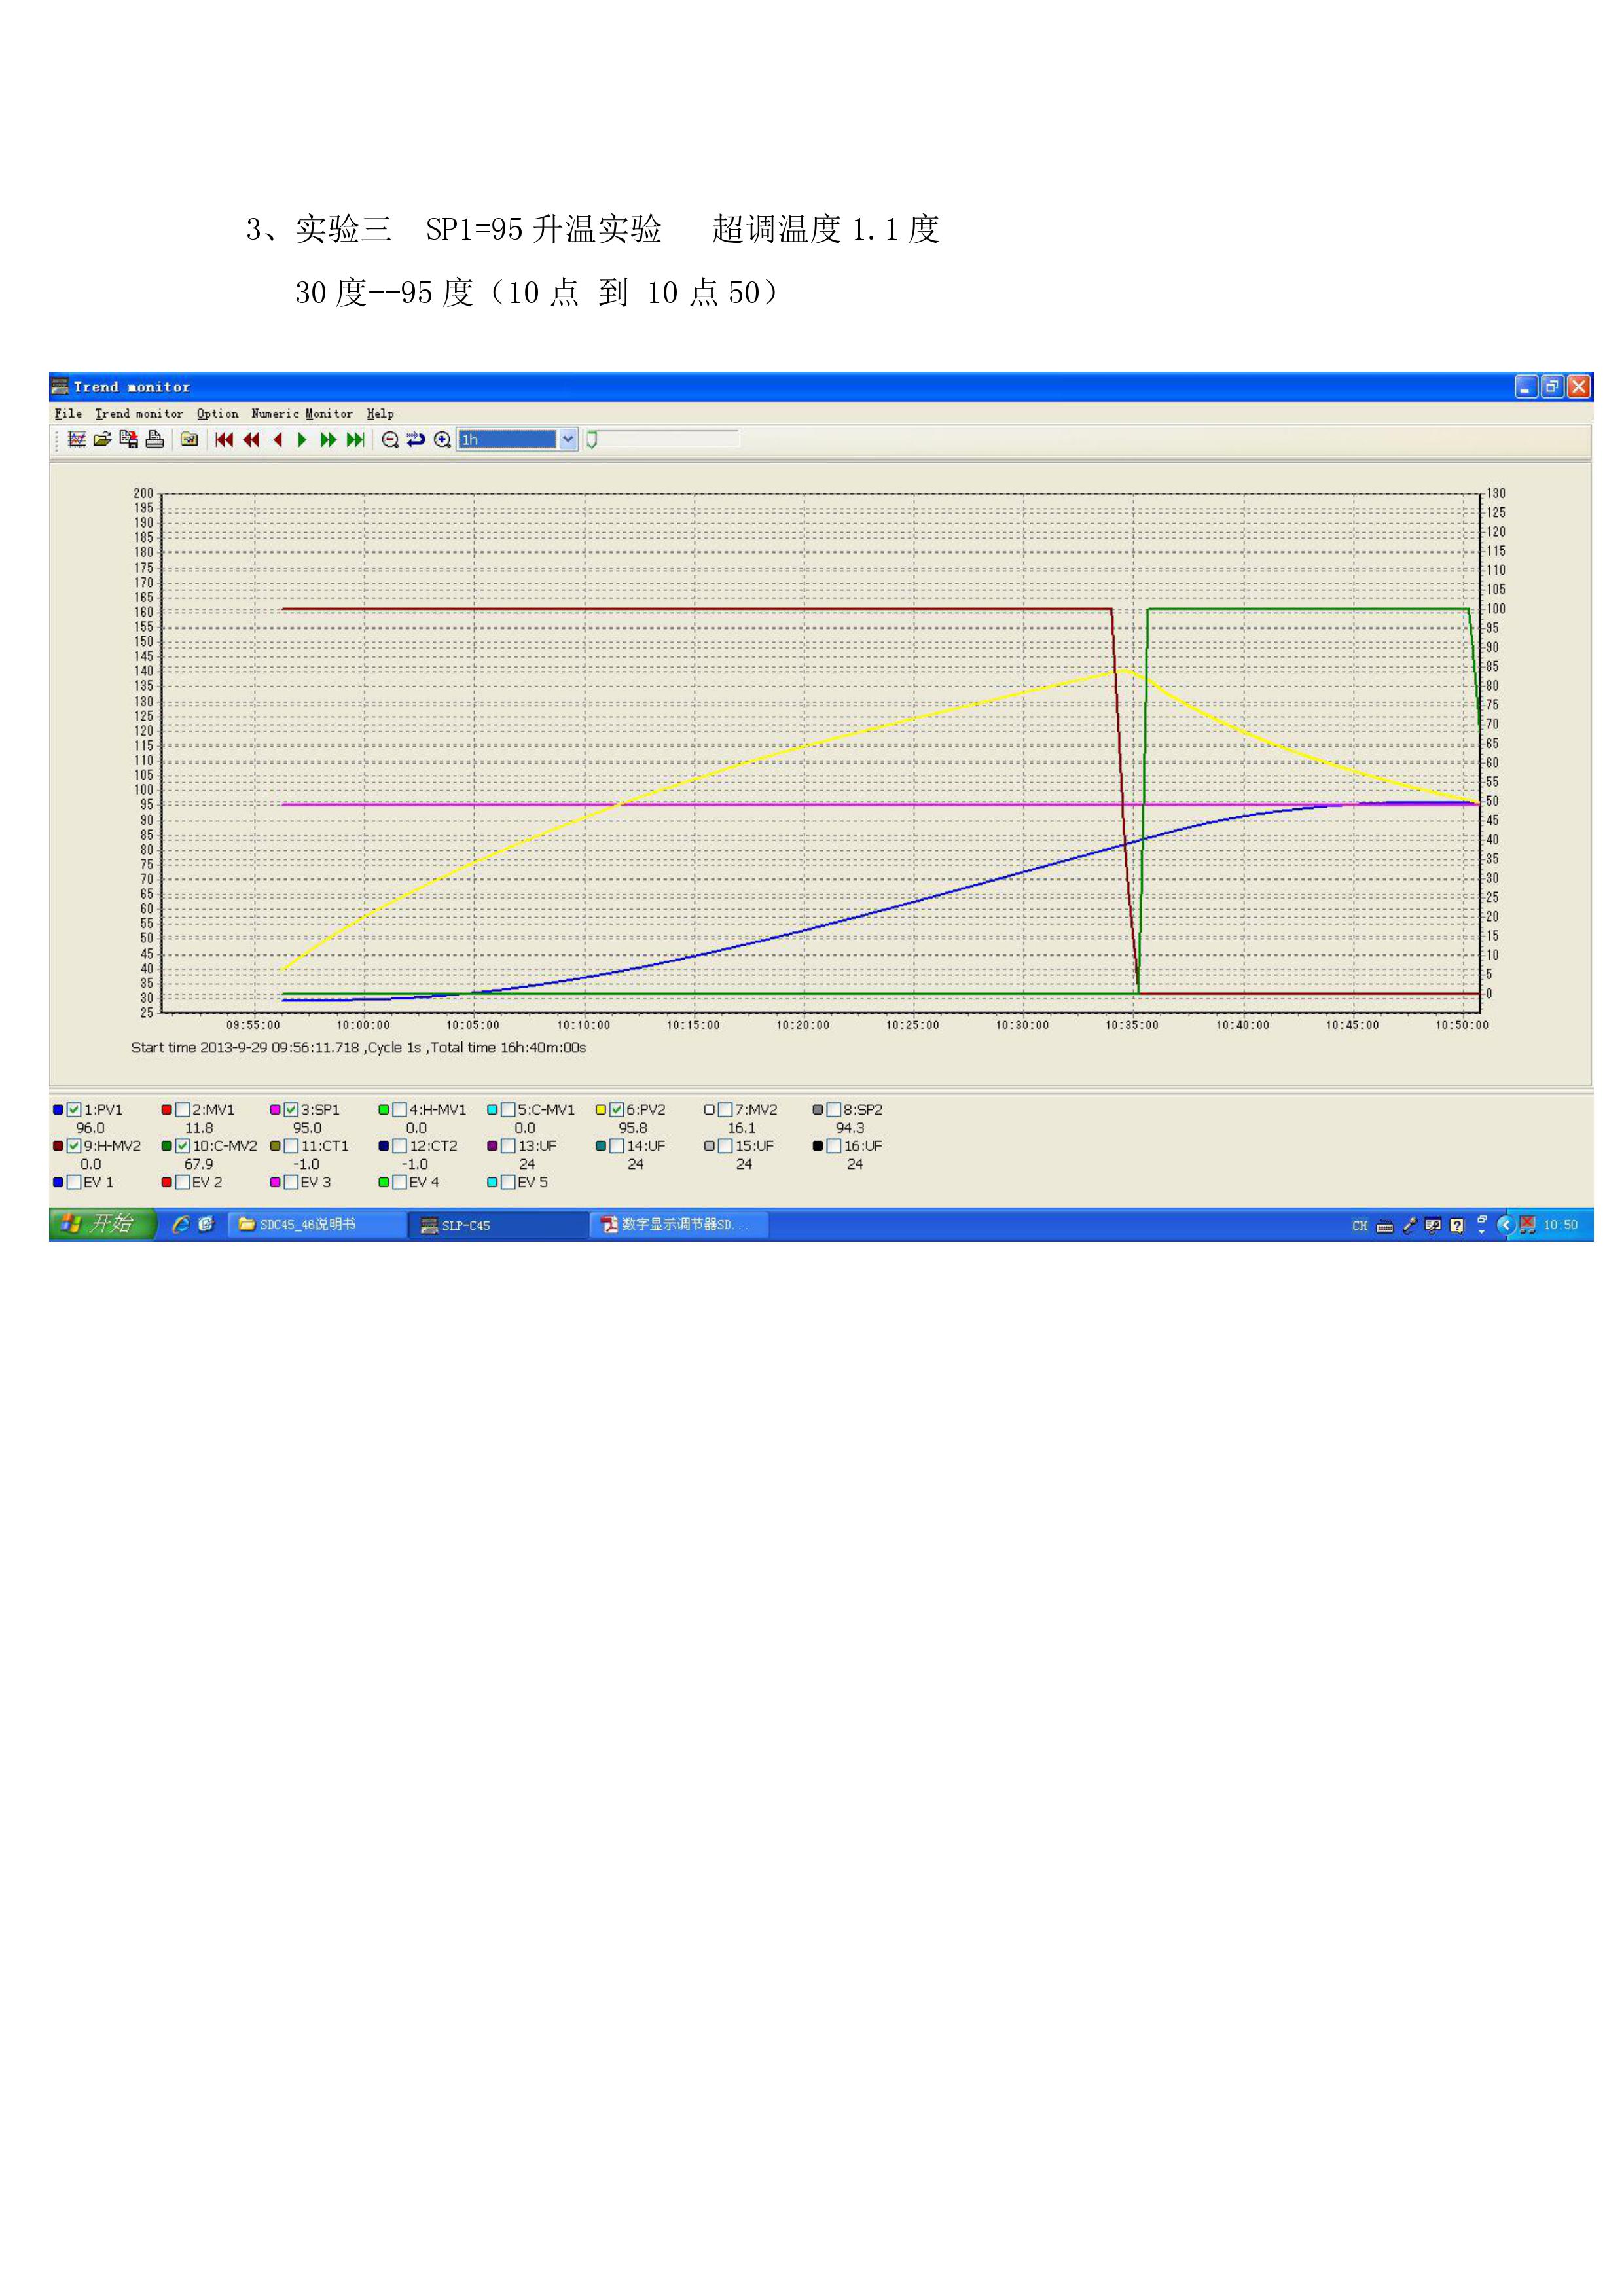Click the CH language indicator in tray
The image size is (1624, 2296).
(1359, 1226)
